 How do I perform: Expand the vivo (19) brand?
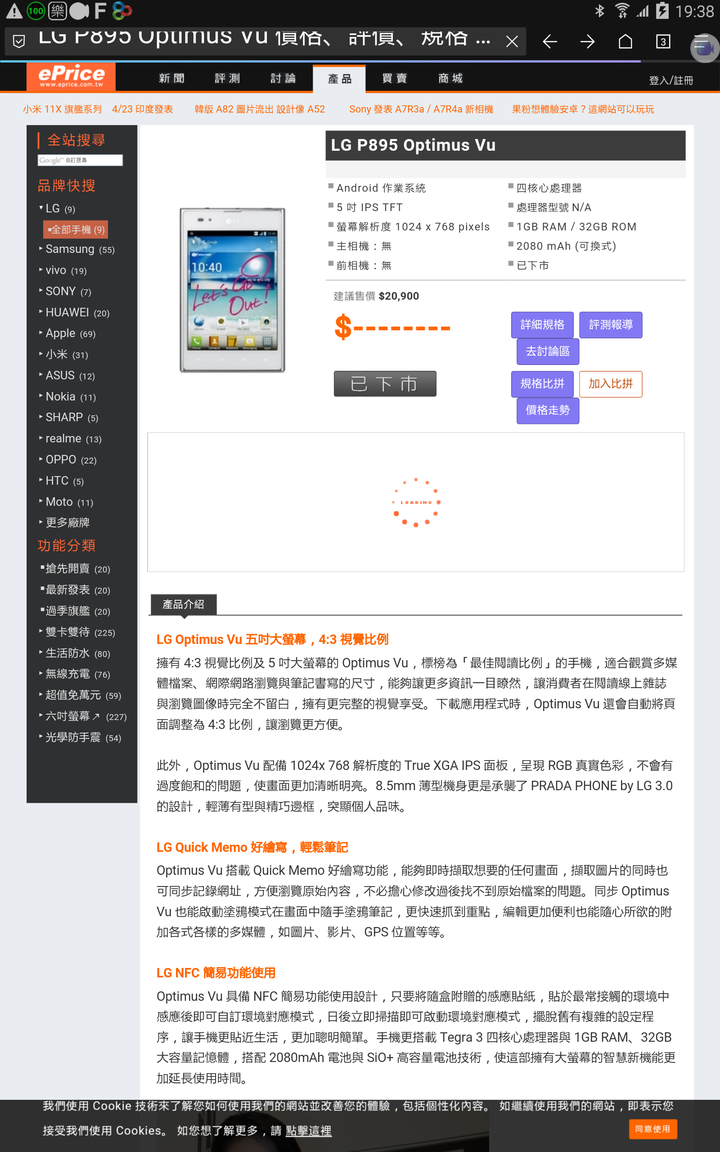tap(62, 270)
